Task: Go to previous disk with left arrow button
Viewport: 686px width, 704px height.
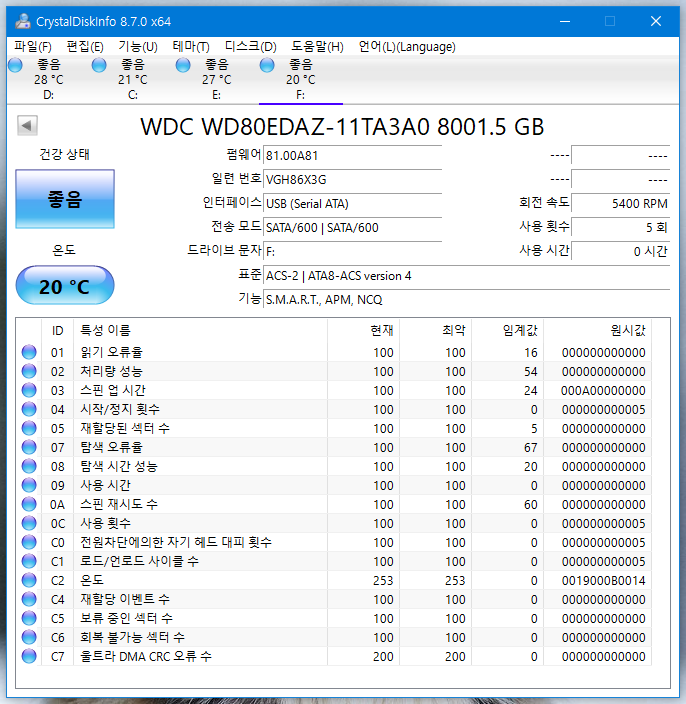Action: tap(27, 125)
